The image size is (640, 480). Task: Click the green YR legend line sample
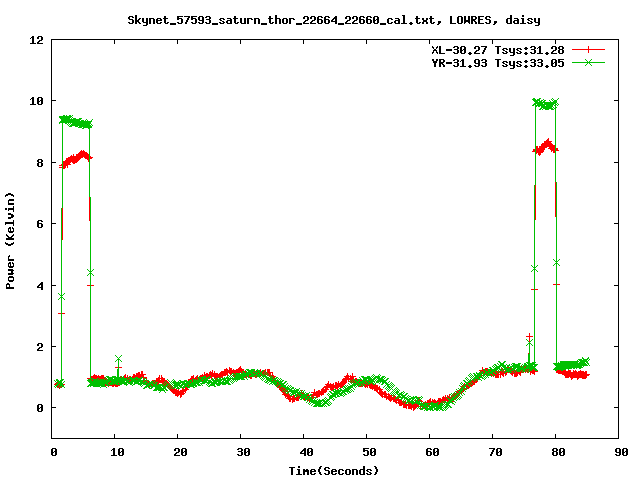click(x=588, y=62)
